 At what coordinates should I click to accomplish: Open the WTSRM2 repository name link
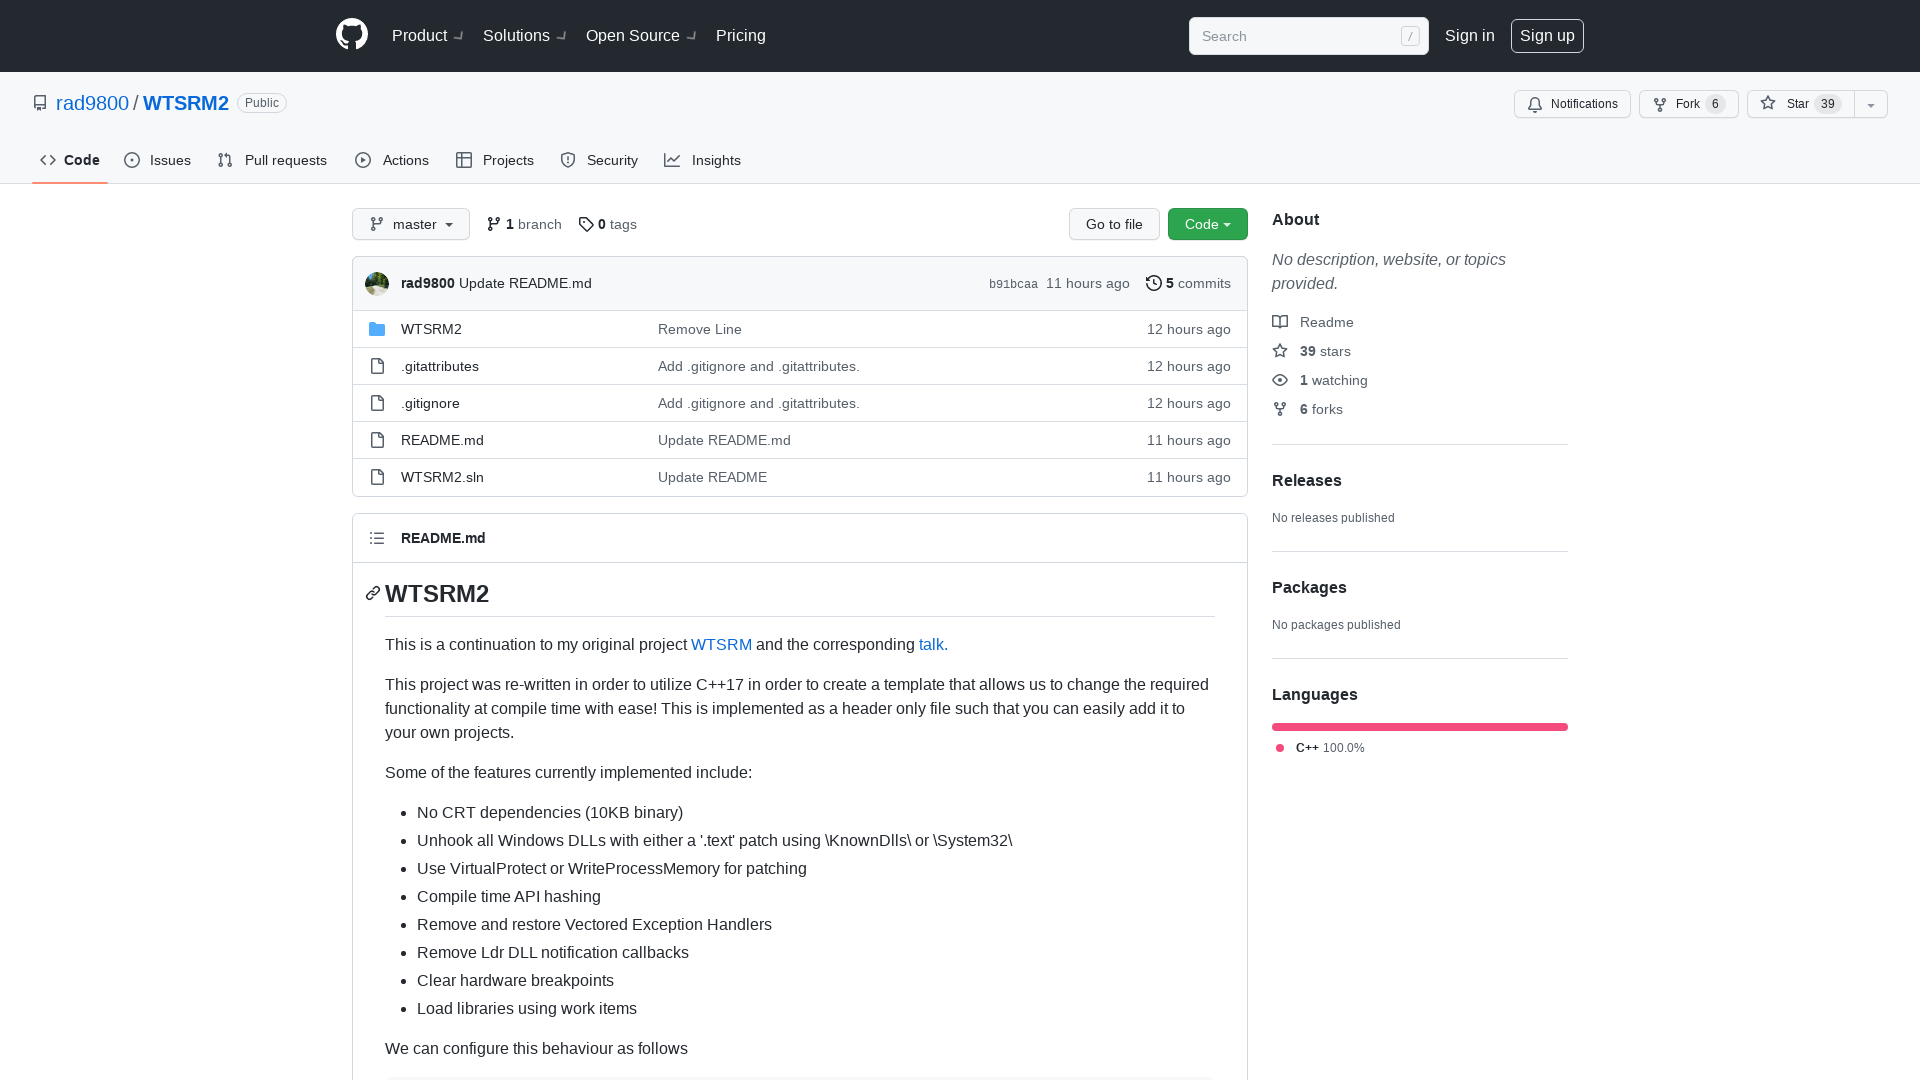pos(186,103)
